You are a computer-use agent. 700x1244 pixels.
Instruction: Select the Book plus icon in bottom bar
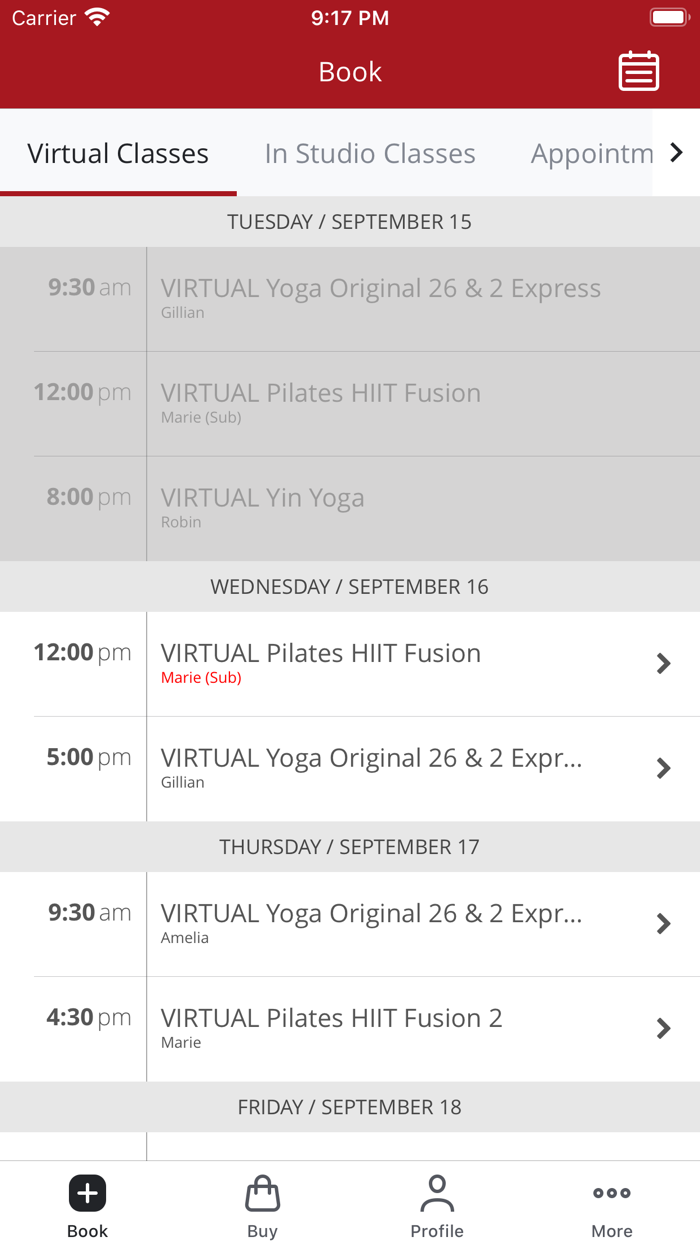pyautogui.click(x=87, y=1192)
